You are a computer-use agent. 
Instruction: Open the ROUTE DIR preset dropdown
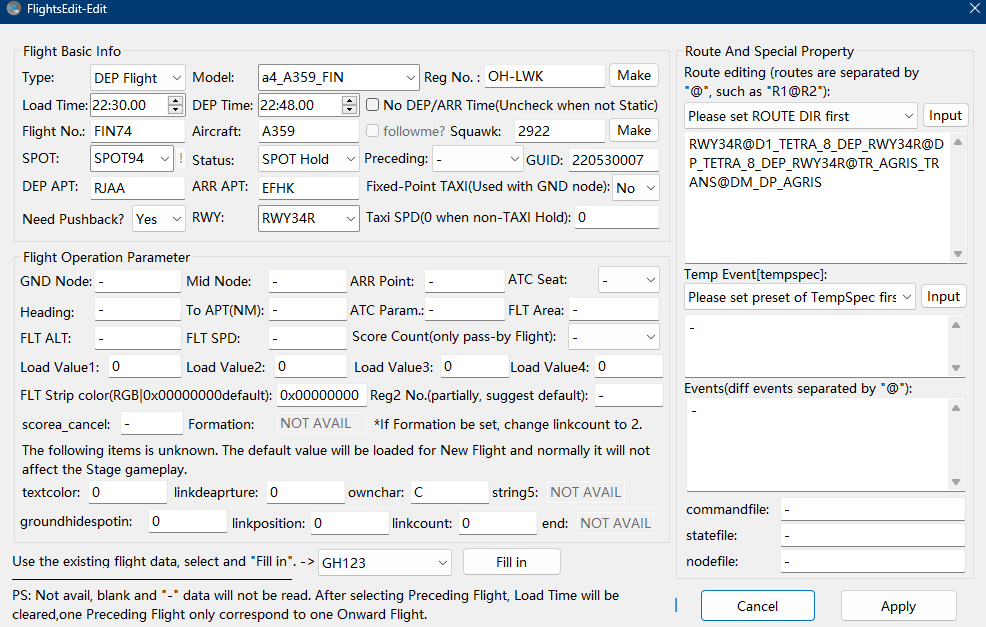click(800, 116)
